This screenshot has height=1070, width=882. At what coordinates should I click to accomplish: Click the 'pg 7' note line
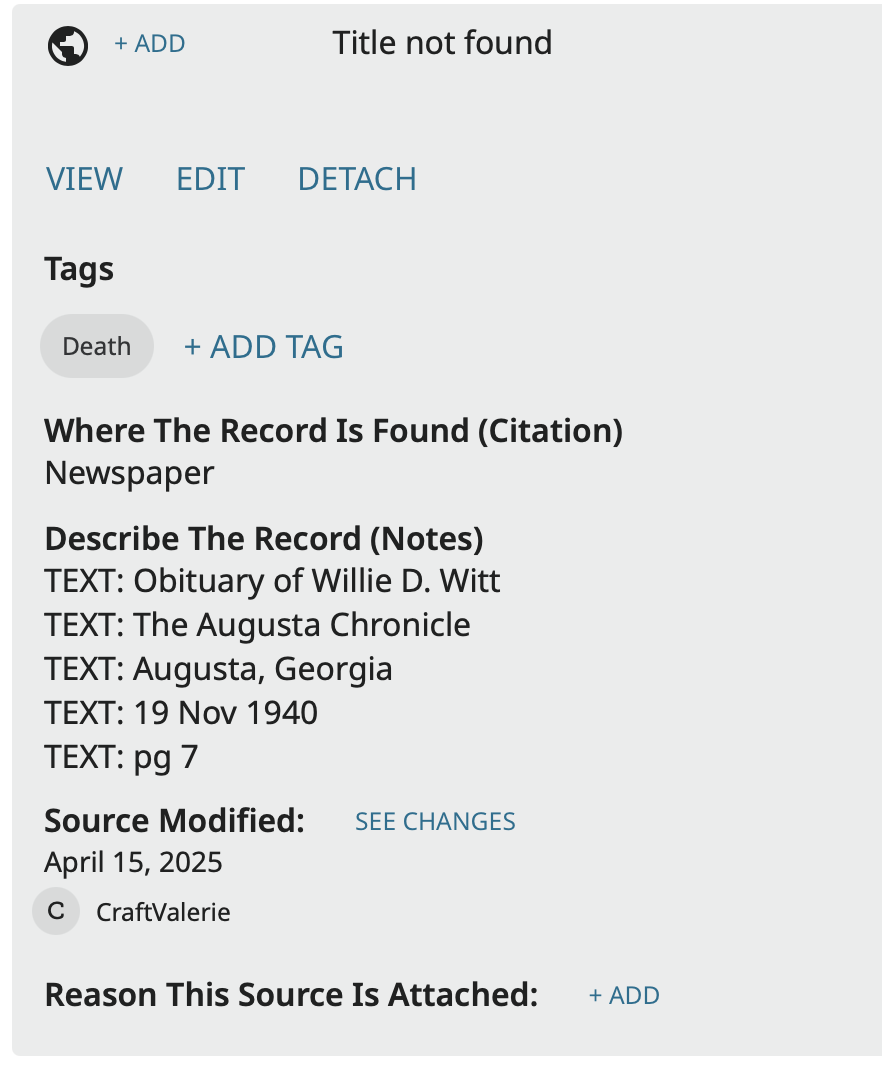click(121, 757)
